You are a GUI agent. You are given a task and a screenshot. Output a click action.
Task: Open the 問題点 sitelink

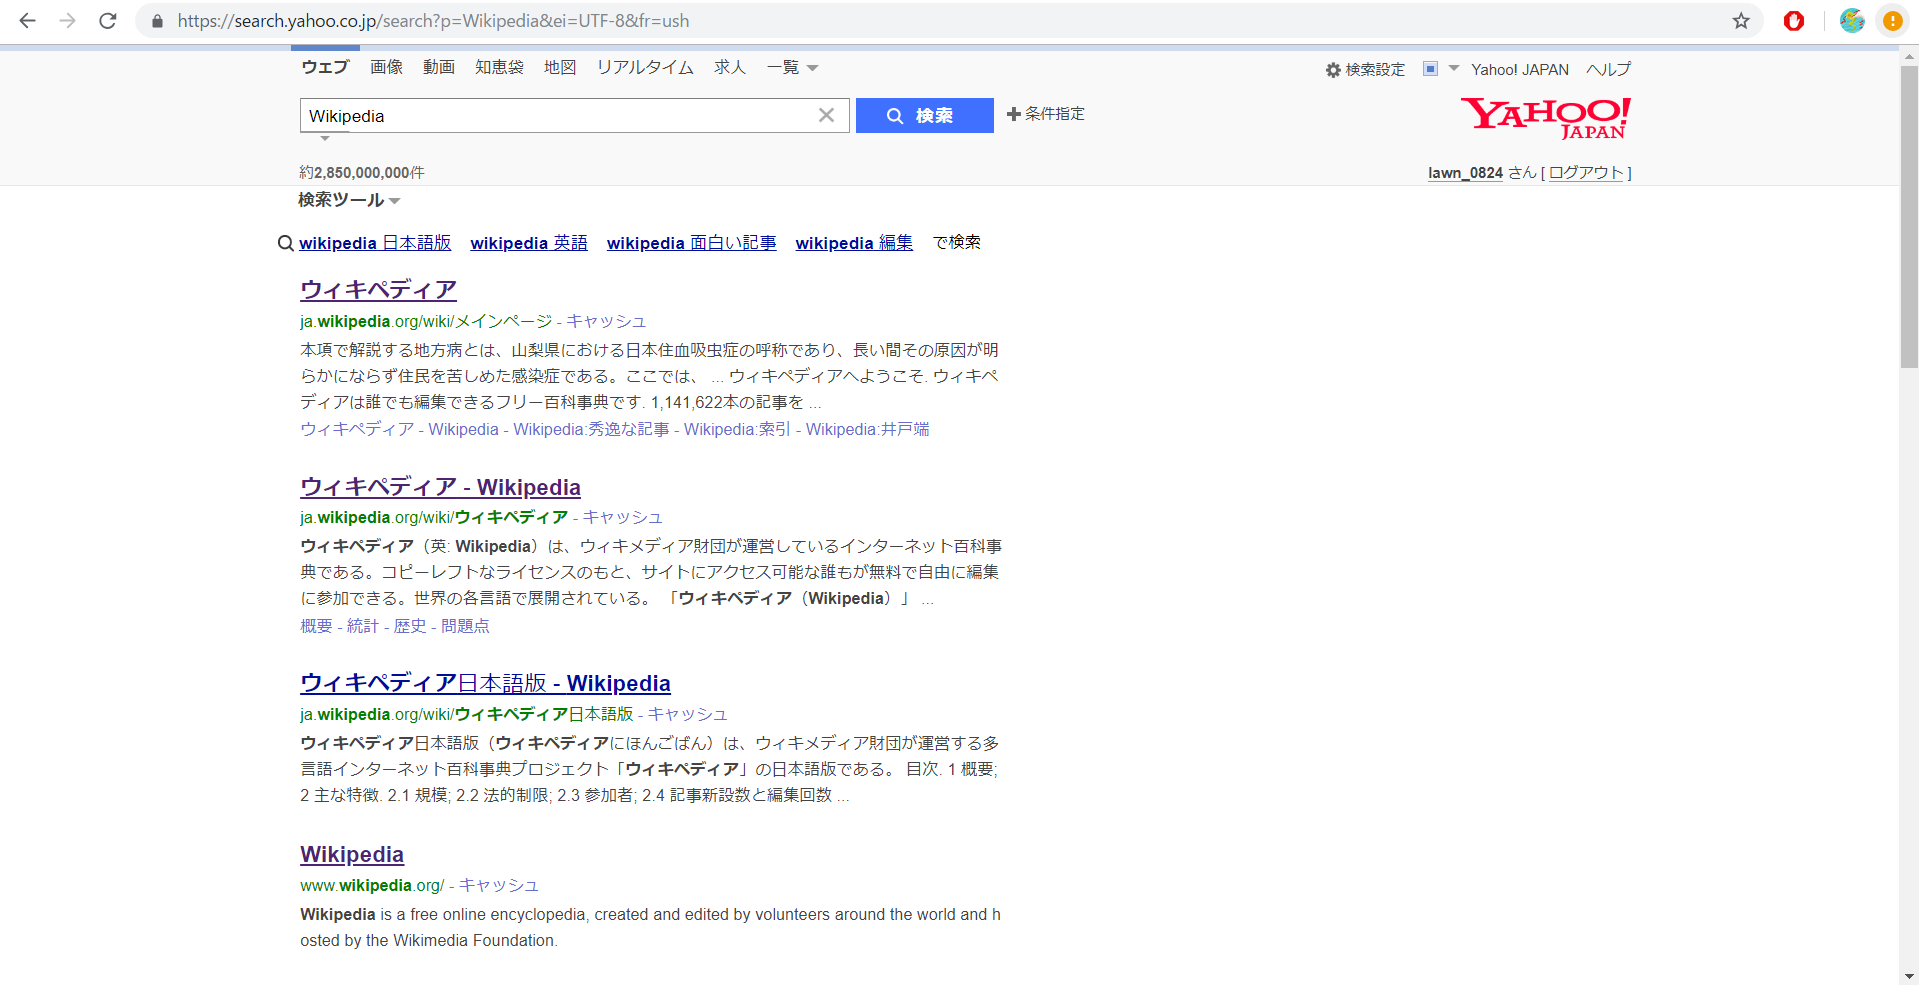[465, 626]
